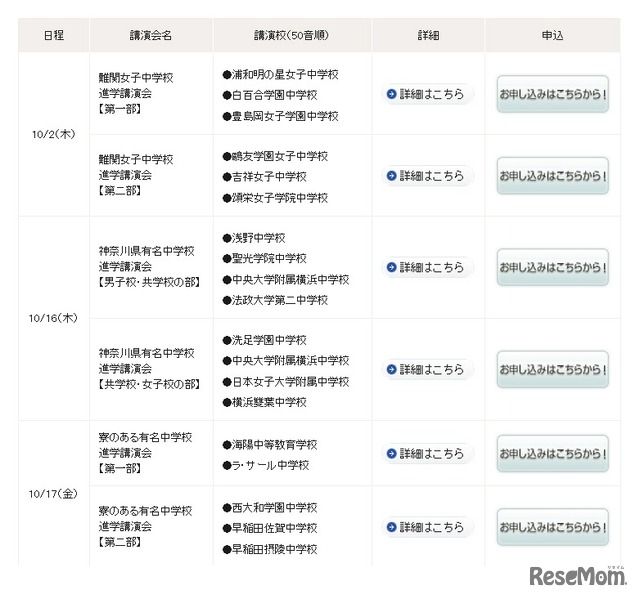Click the 申込 column header

pyautogui.click(x=553, y=35)
